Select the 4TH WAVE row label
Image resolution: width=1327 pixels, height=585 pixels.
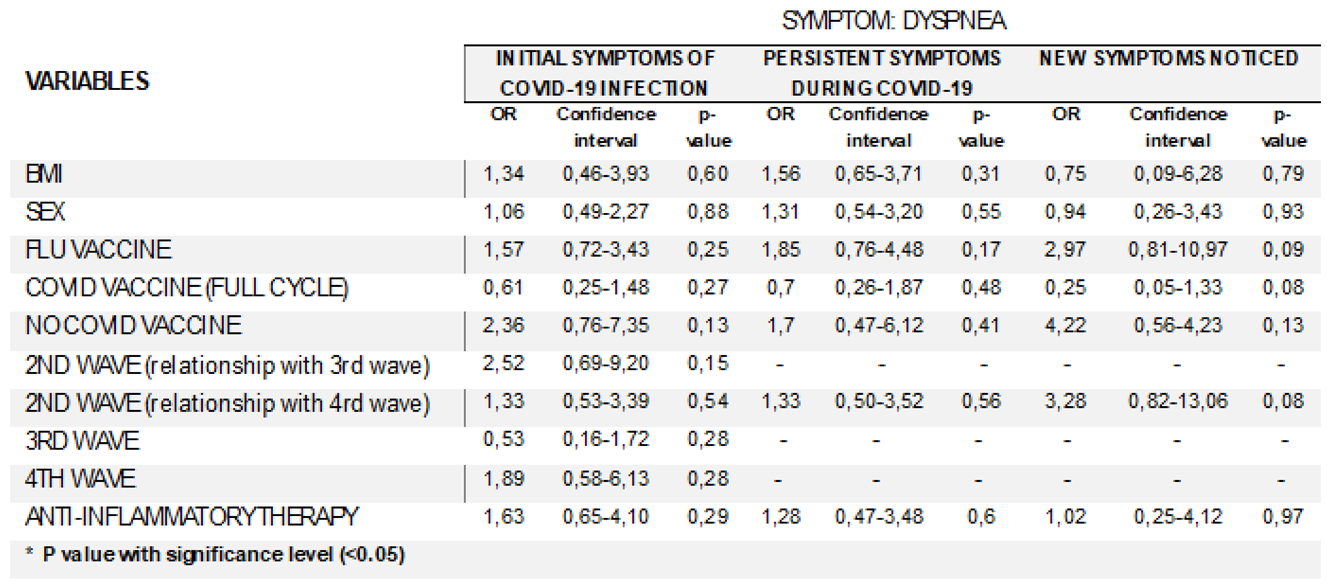[x=82, y=479]
